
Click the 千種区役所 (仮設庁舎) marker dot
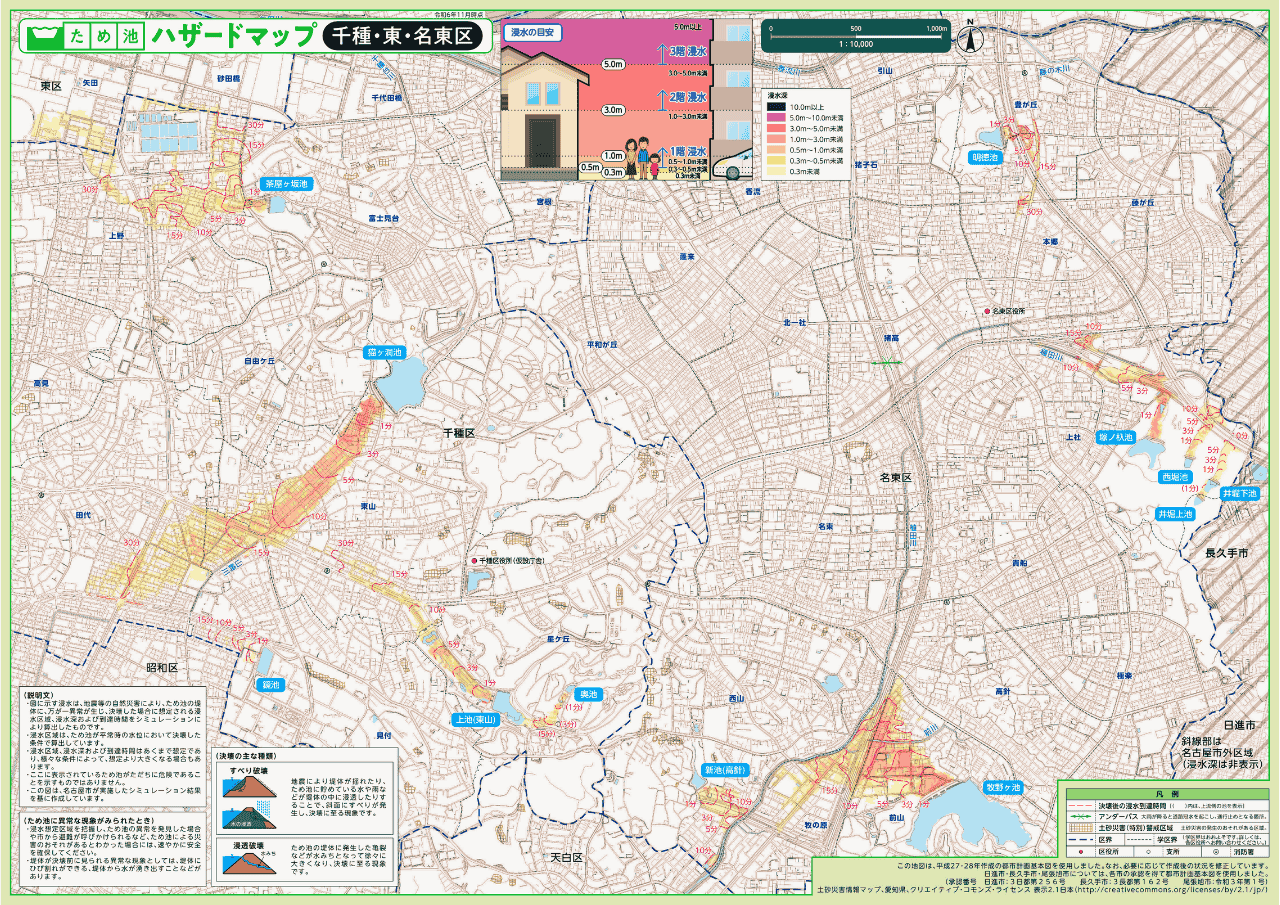pyautogui.click(x=474, y=562)
